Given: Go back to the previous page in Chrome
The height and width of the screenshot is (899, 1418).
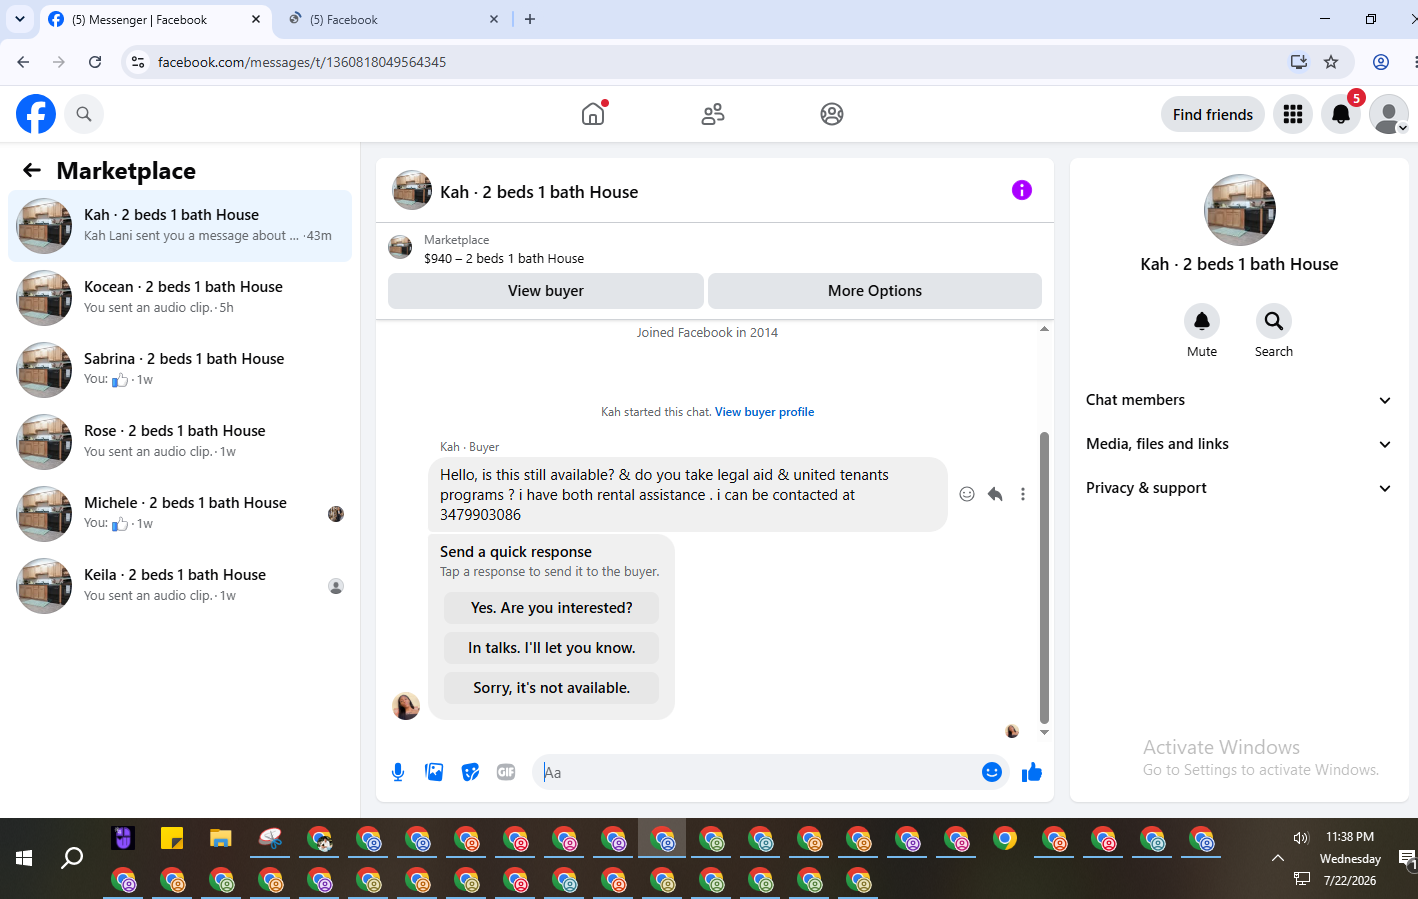Looking at the screenshot, I should 23,62.
